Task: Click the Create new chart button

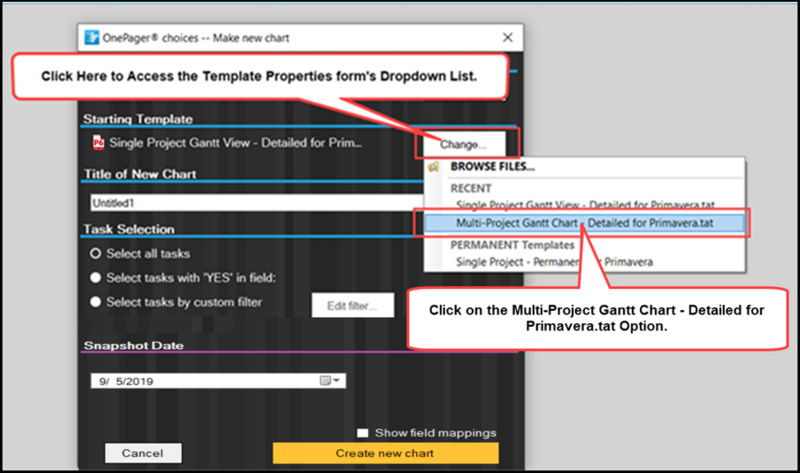Action: 385,453
